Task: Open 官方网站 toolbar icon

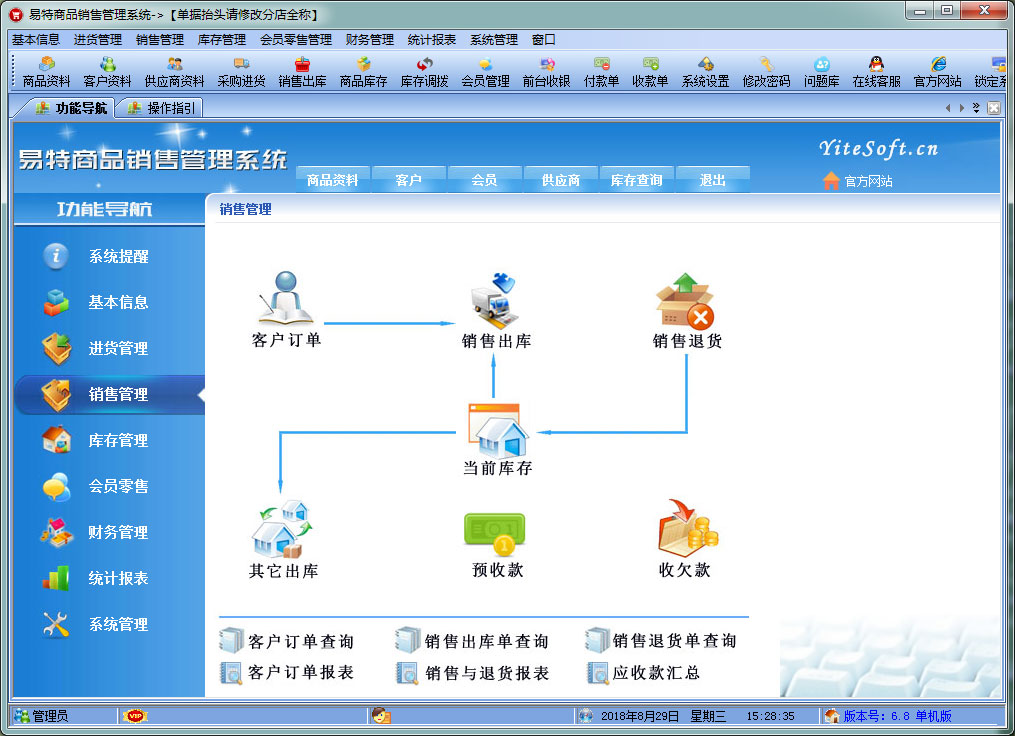Action: pyautogui.click(x=937, y=72)
